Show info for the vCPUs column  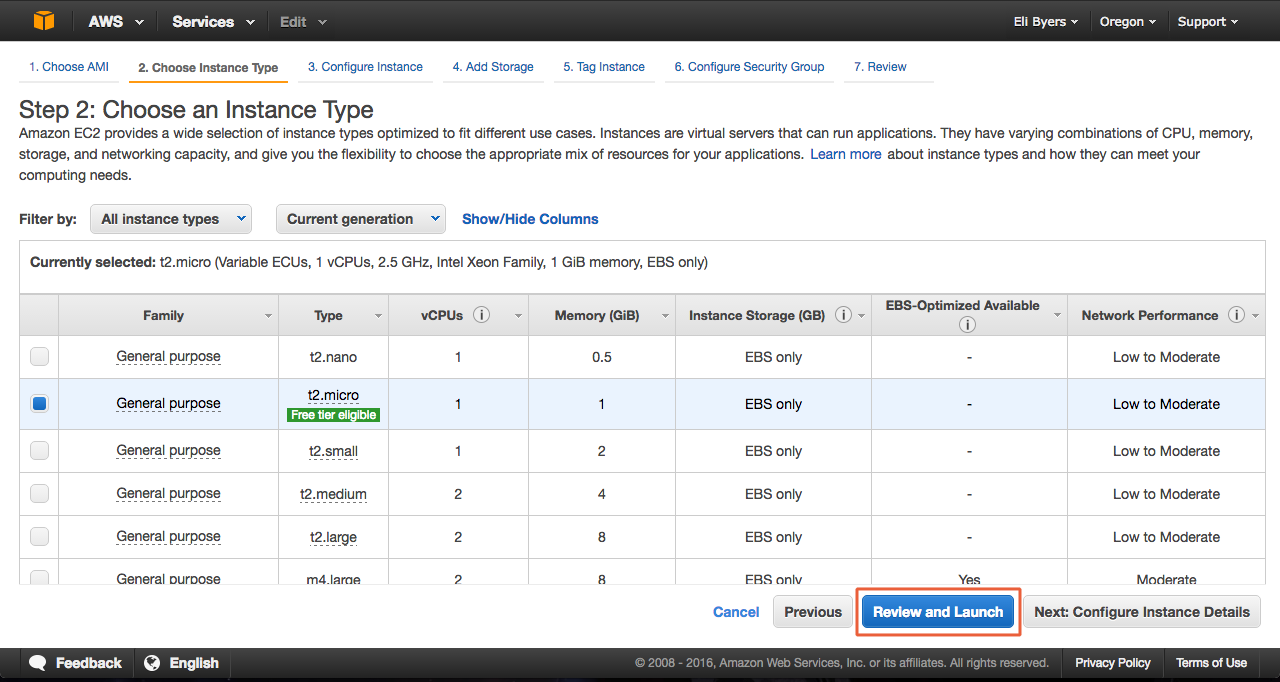(481, 315)
